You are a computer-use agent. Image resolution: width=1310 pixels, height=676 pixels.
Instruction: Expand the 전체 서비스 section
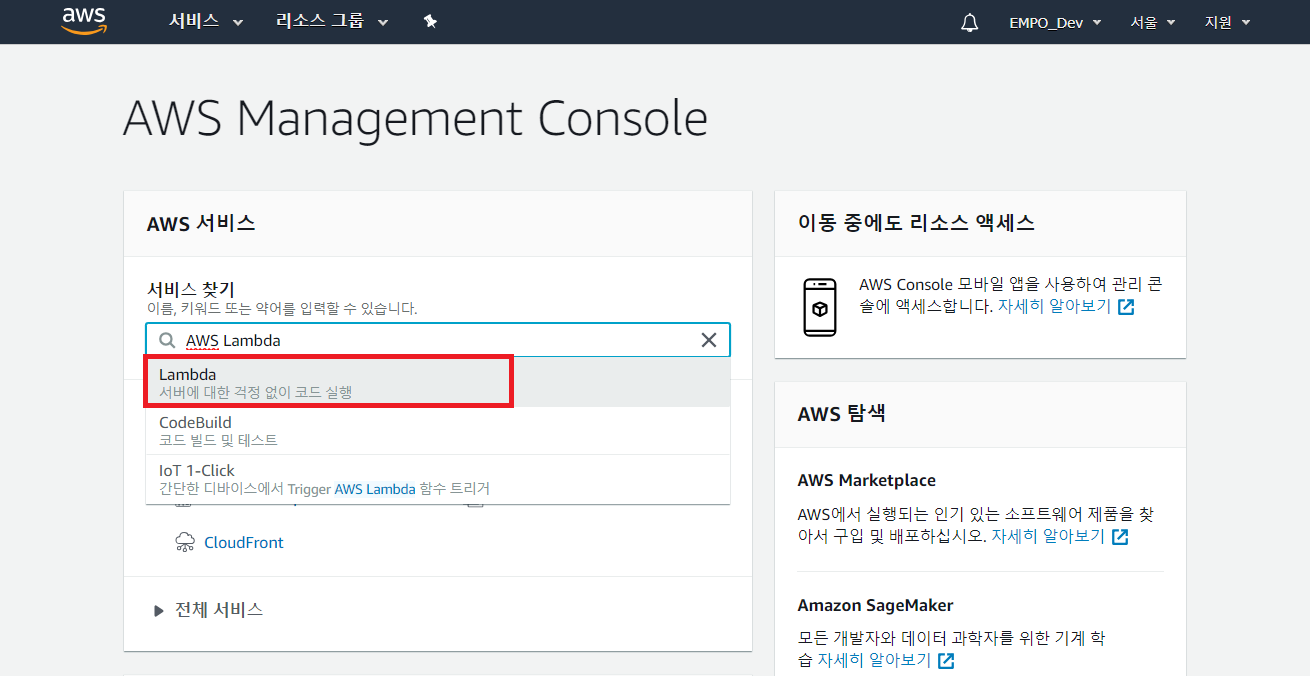(209, 609)
